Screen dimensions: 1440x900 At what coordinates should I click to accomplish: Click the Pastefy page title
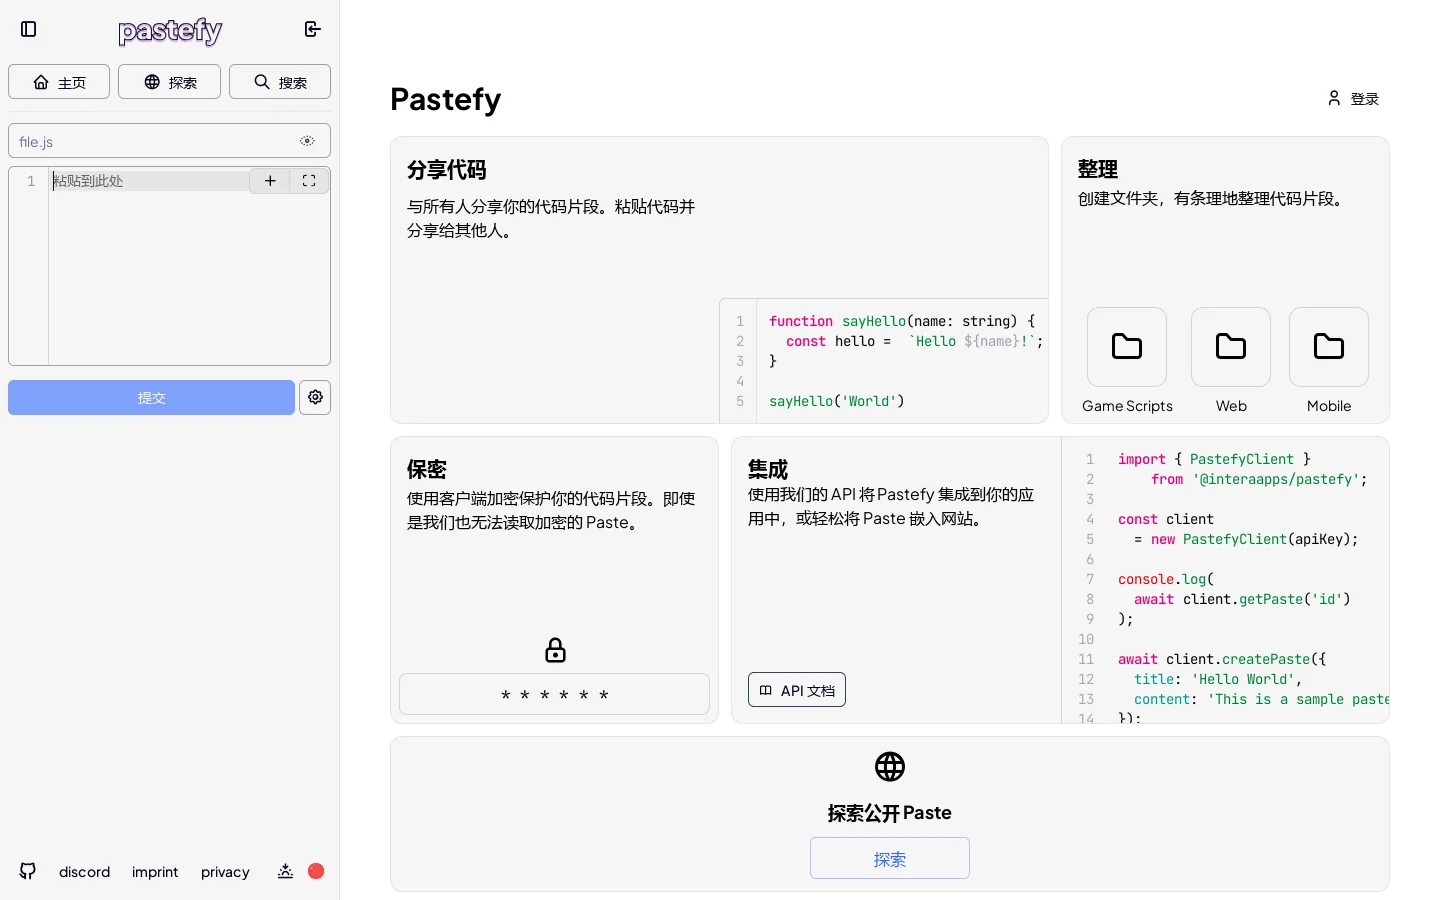tap(446, 99)
